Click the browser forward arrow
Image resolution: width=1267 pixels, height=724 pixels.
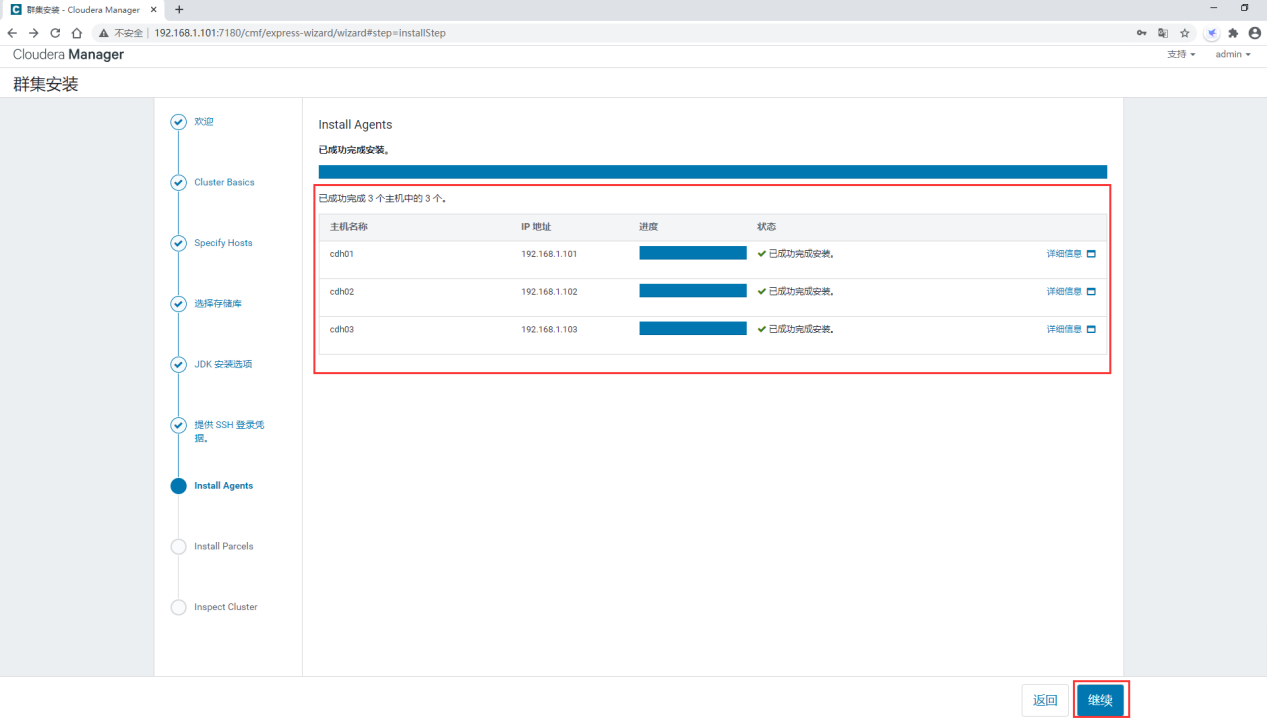pyautogui.click(x=33, y=33)
